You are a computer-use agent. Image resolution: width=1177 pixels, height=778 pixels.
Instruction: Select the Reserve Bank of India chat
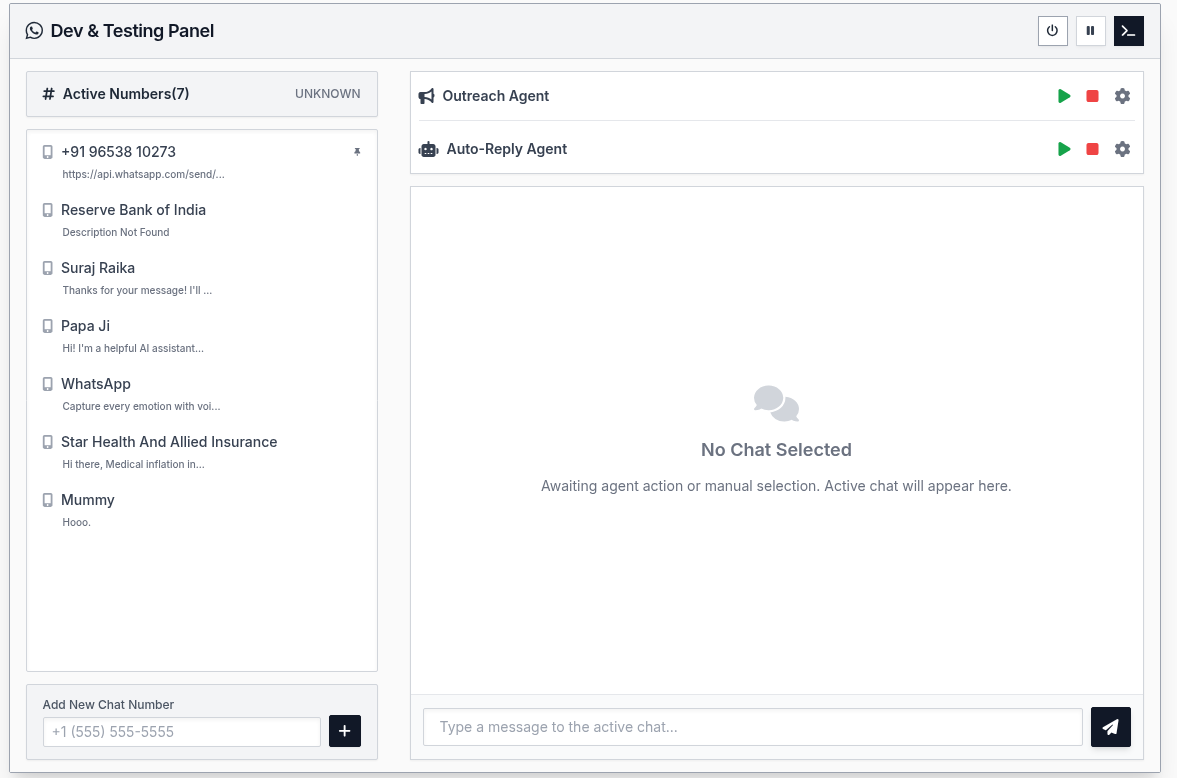pos(133,210)
